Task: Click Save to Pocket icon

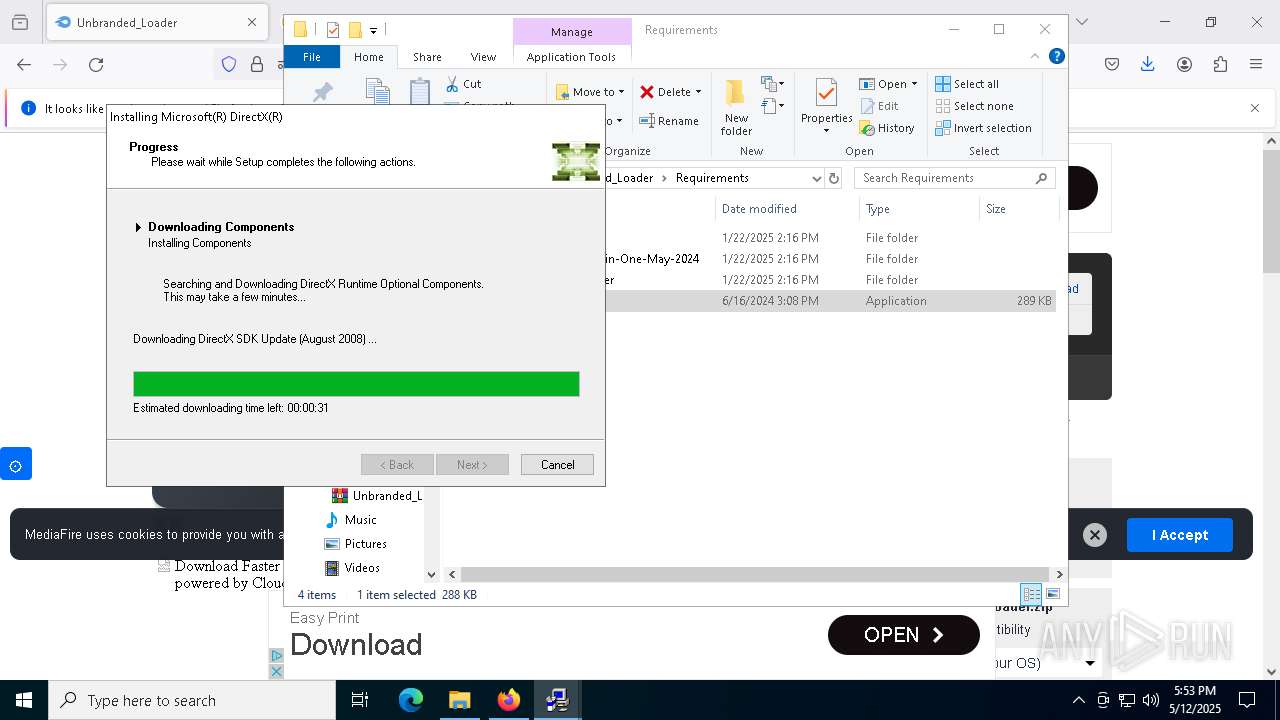Action: click(1112, 65)
